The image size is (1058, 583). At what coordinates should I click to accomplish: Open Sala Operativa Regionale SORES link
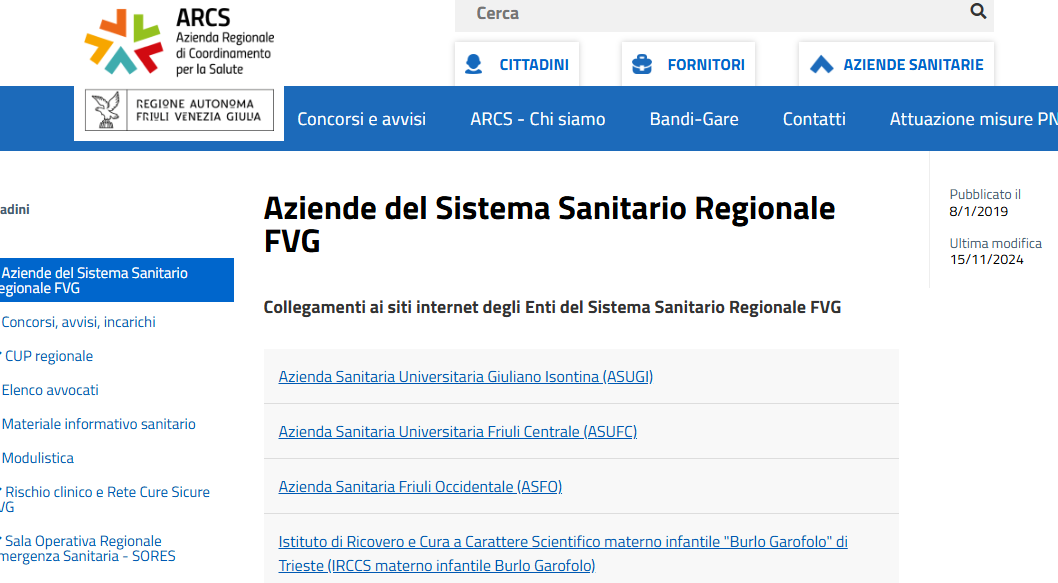[88, 549]
